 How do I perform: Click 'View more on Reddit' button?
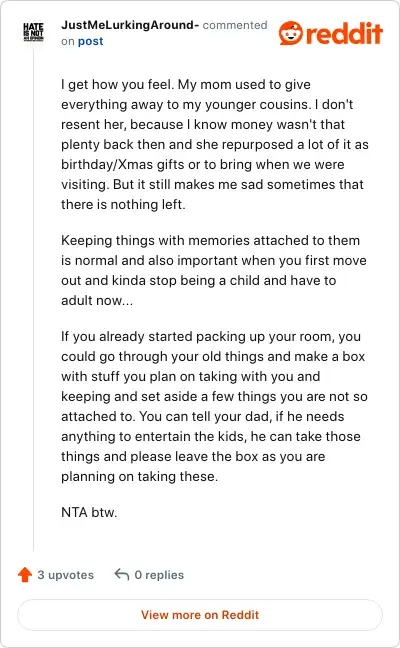click(x=200, y=615)
